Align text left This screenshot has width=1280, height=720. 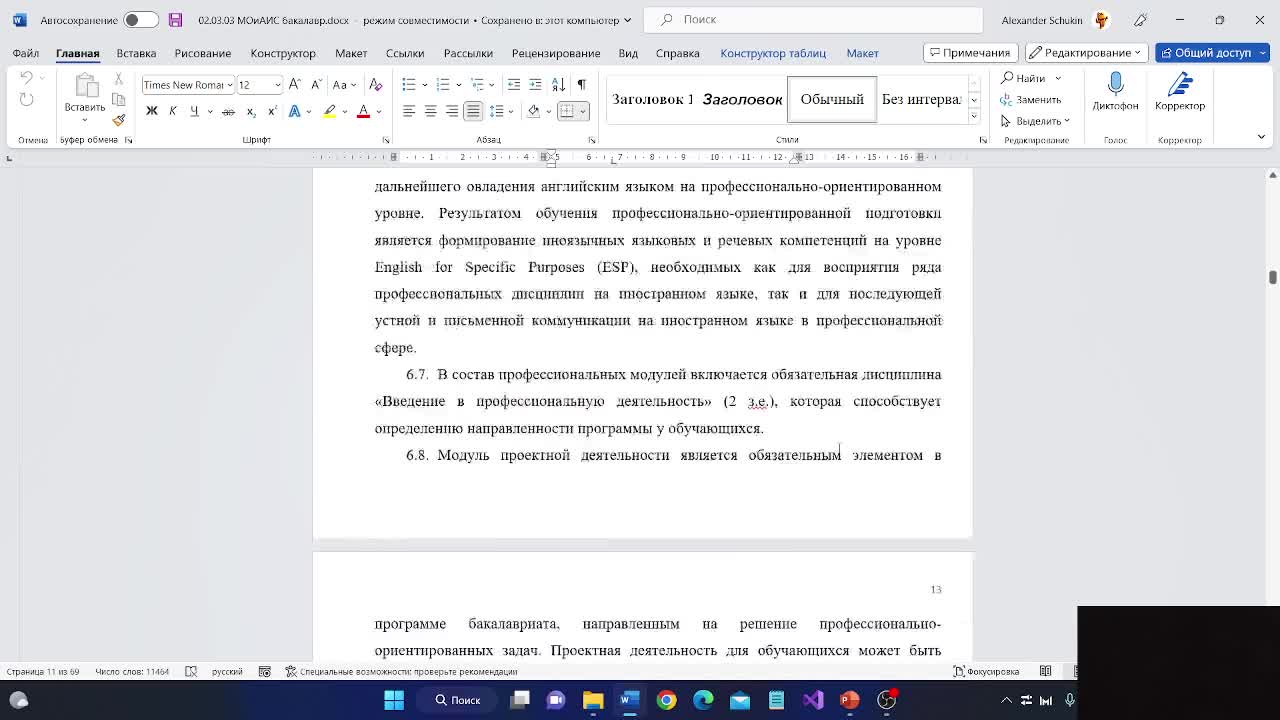(x=409, y=111)
